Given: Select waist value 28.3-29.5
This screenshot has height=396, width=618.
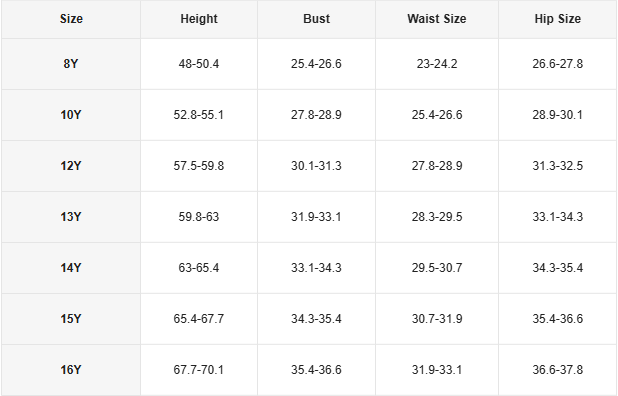Looking at the screenshot, I should [x=437, y=217].
